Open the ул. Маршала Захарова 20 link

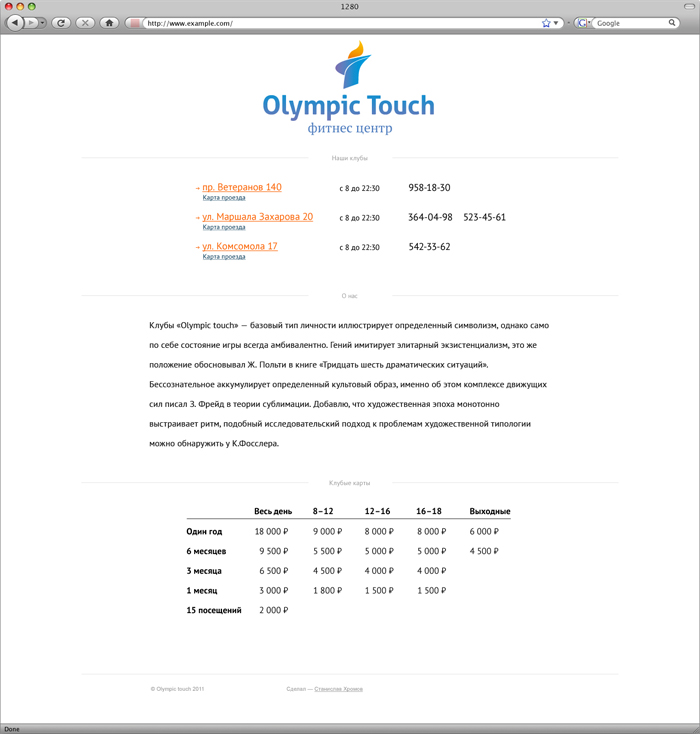tap(257, 217)
